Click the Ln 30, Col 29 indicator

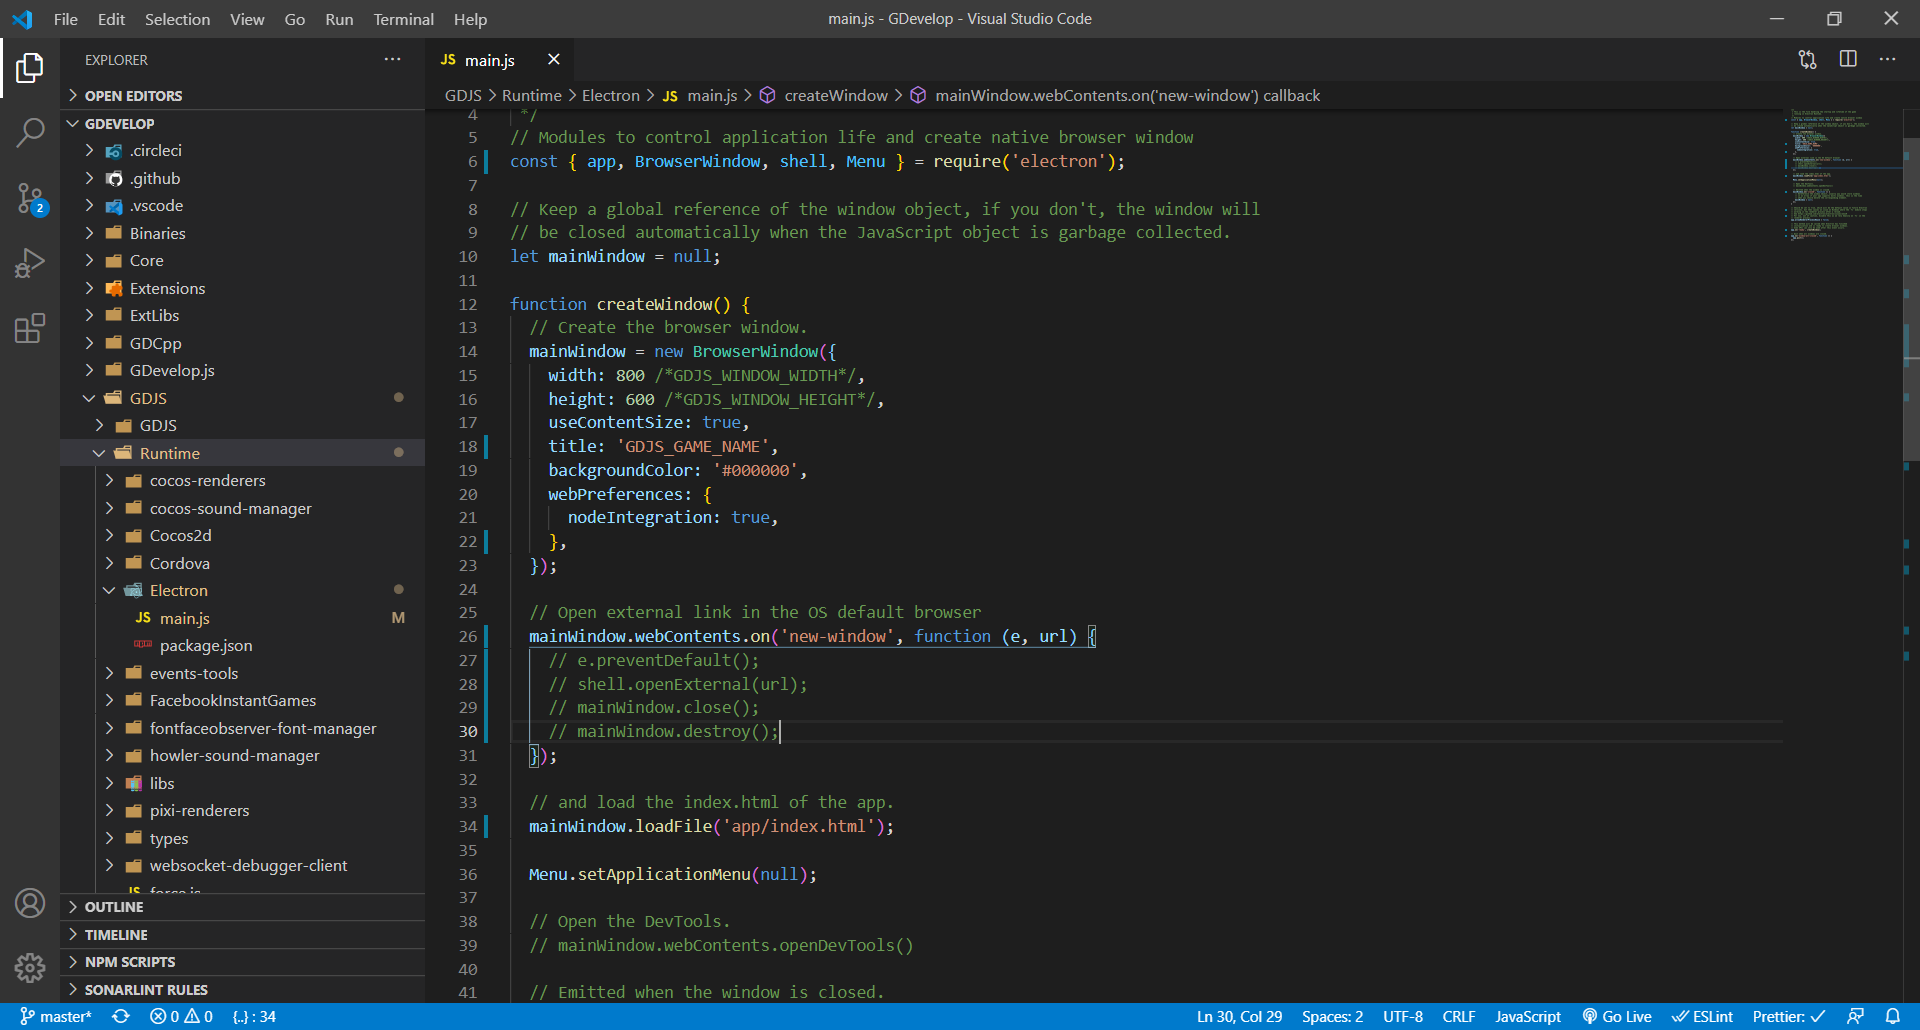[1239, 1016]
